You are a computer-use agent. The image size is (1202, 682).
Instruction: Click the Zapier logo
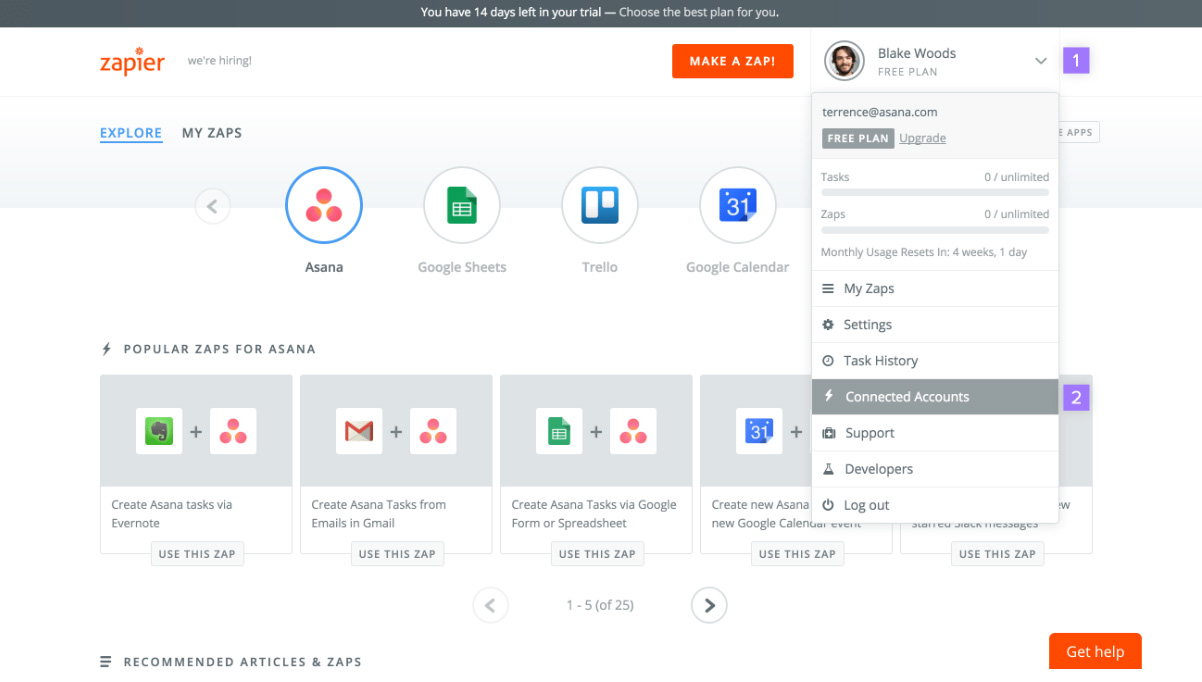[x=132, y=61]
